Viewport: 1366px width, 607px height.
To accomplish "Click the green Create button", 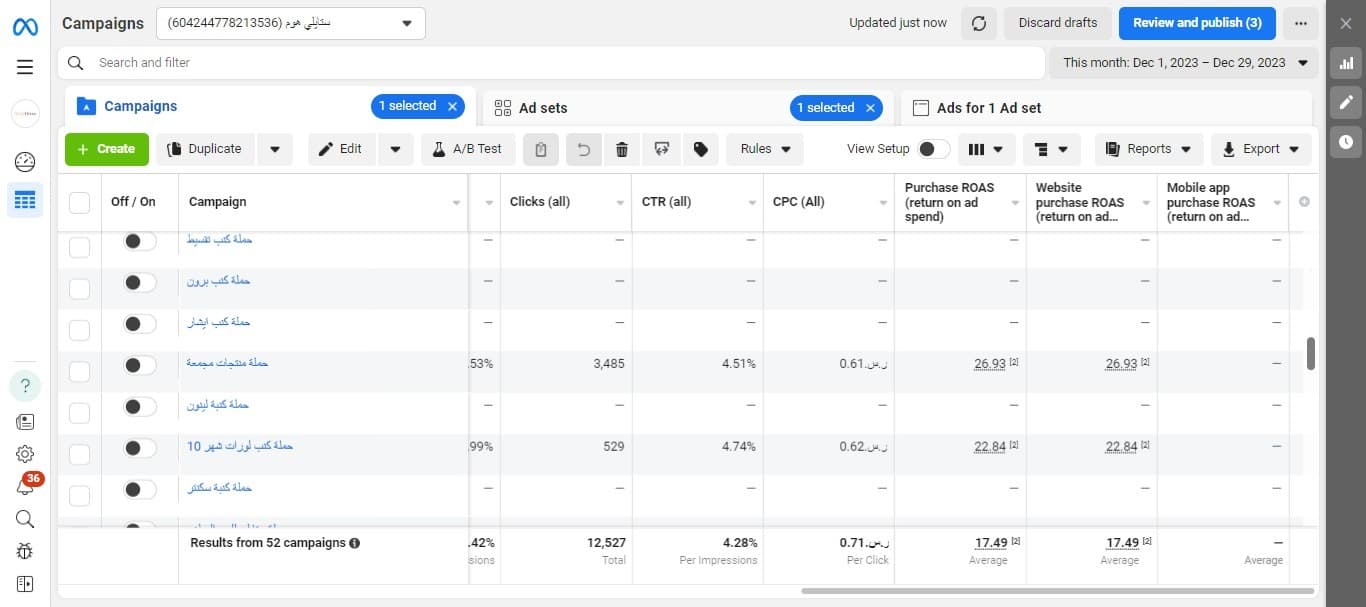I will [106, 149].
